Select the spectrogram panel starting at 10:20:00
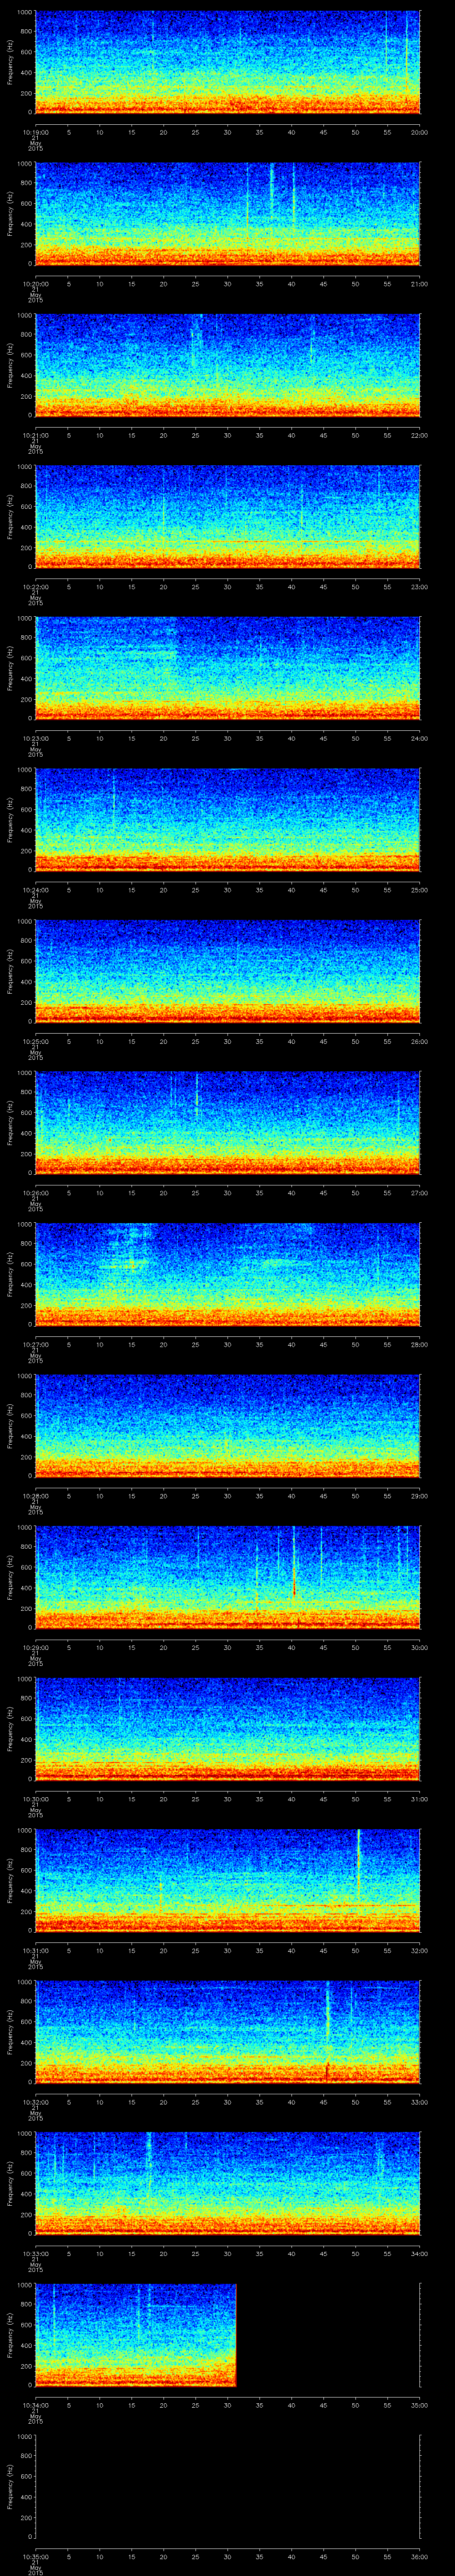The height and width of the screenshot is (2576, 455). (x=228, y=213)
